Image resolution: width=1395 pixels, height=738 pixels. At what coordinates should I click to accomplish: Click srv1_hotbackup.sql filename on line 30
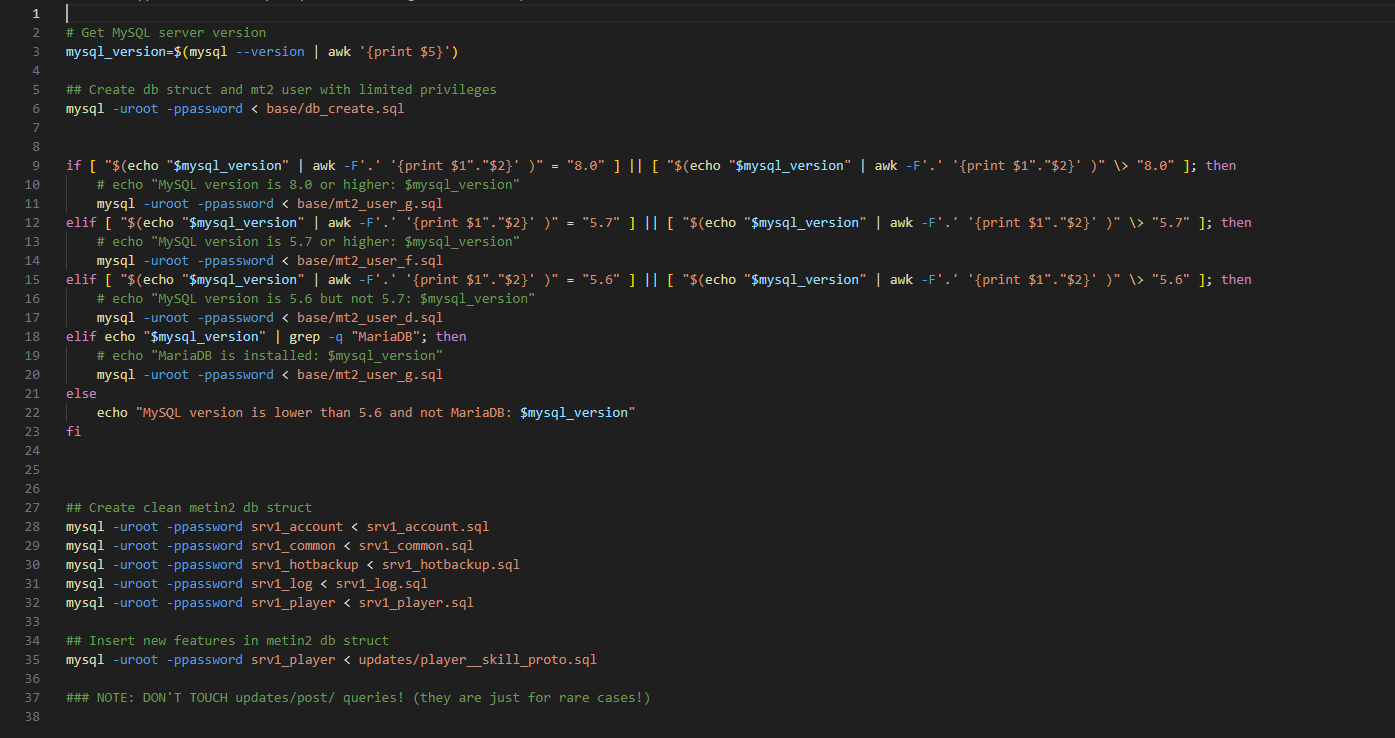point(450,565)
